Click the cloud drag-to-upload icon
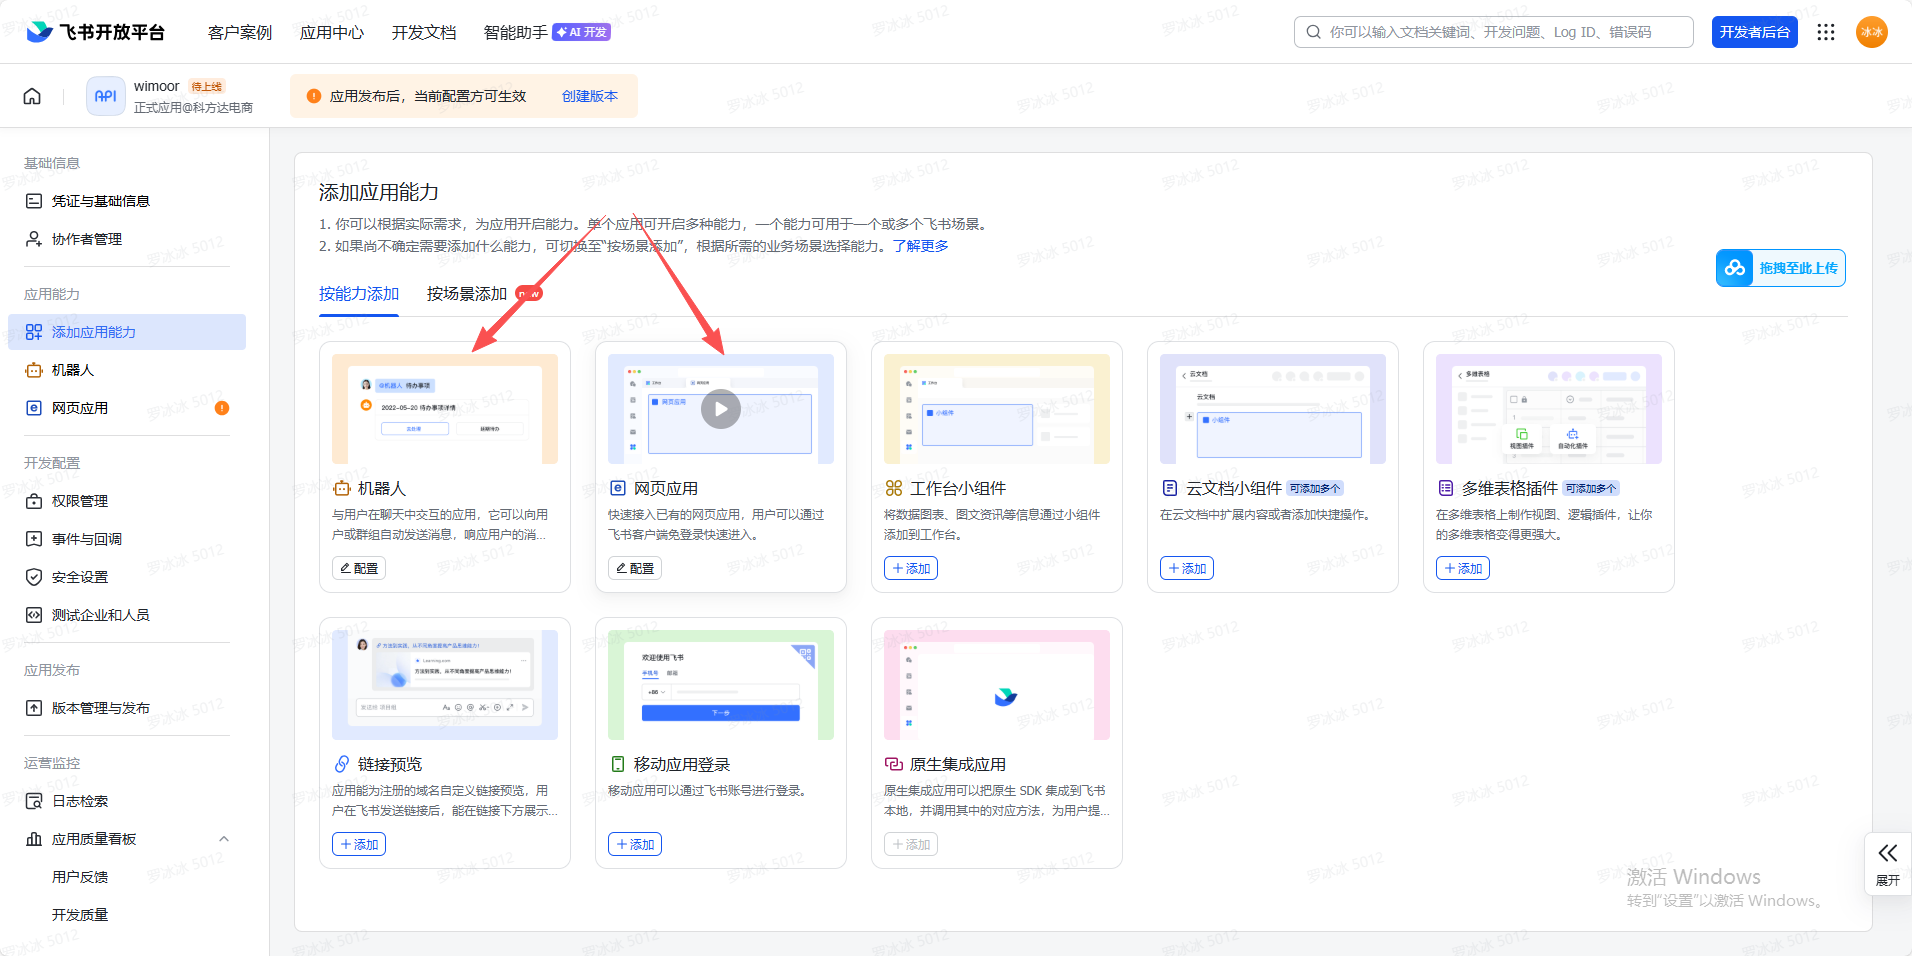The width and height of the screenshot is (1912, 956). tap(1735, 268)
